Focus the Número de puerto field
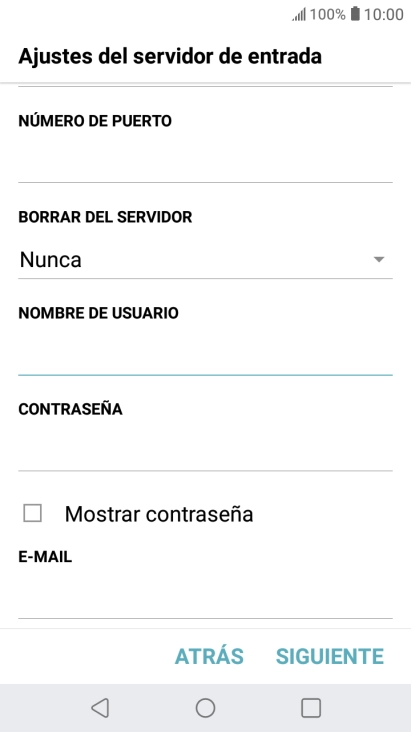411x732 pixels. tap(206, 161)
